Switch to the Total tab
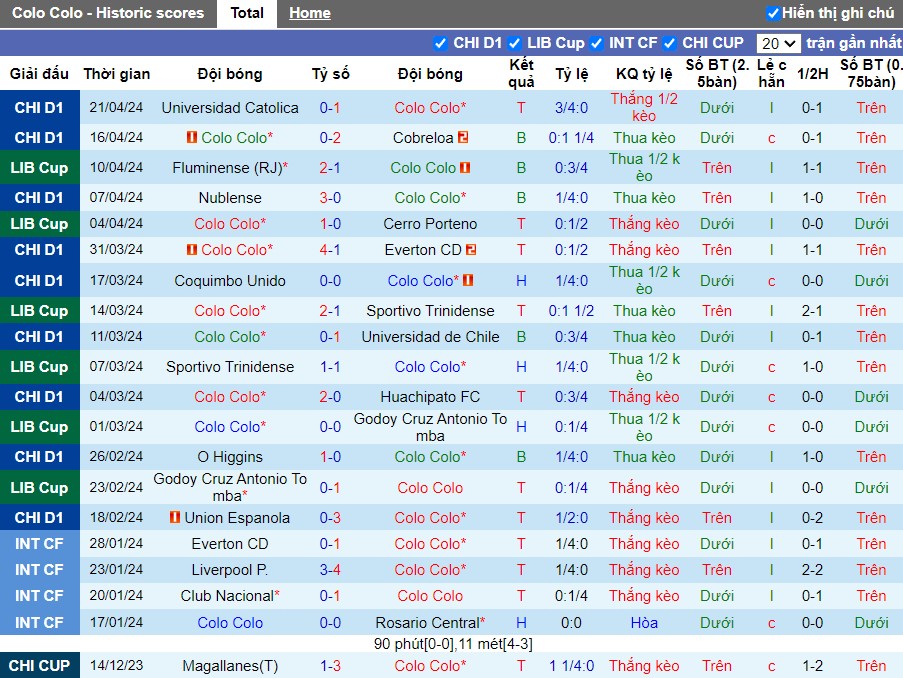Image resolution: width=903 pixels, height=678 pixels. 247,13
